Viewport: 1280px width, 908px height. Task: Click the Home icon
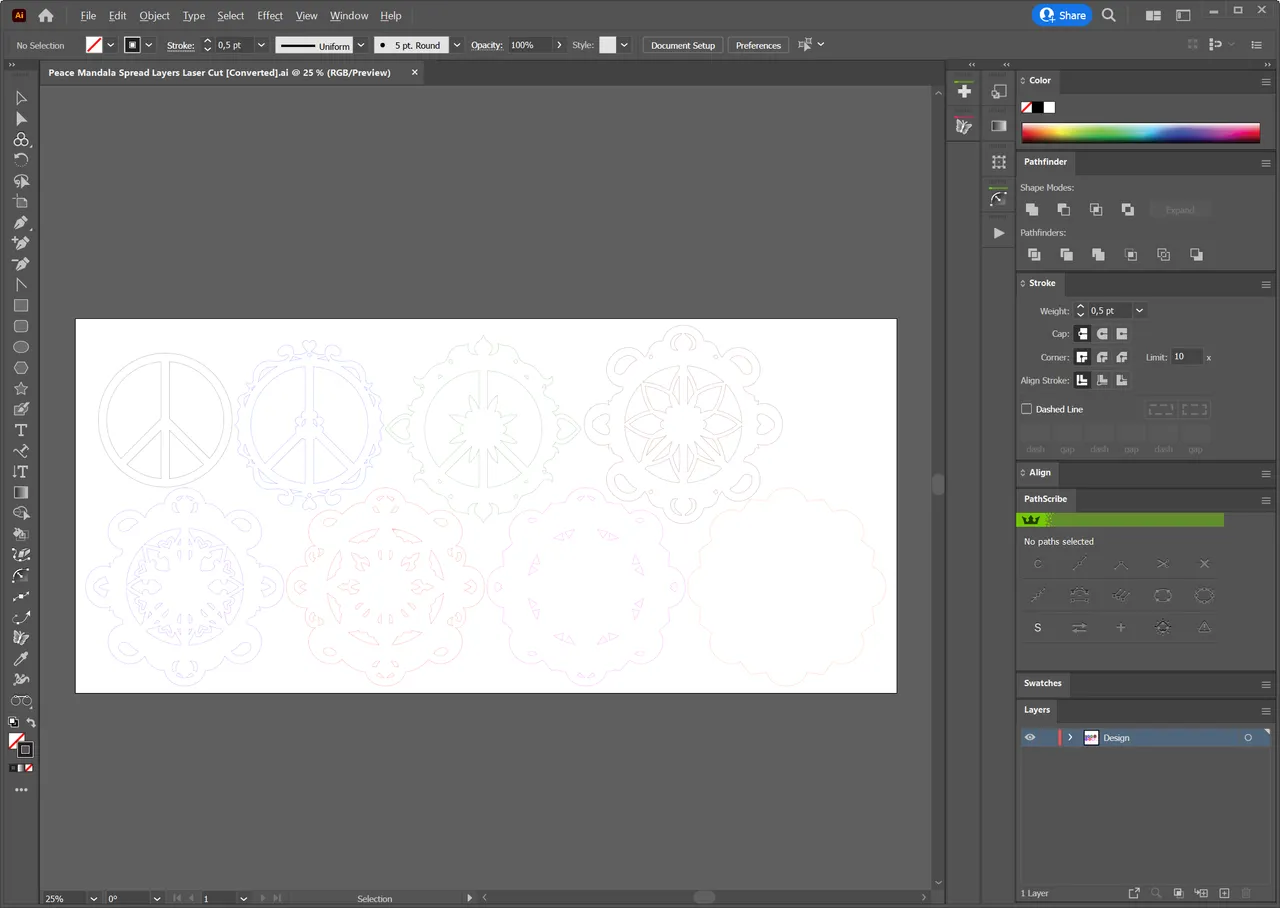click(x=45, y=15)
